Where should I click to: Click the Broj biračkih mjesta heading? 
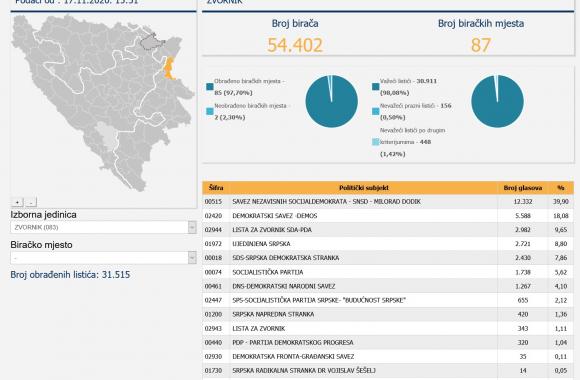pos(480,23)
